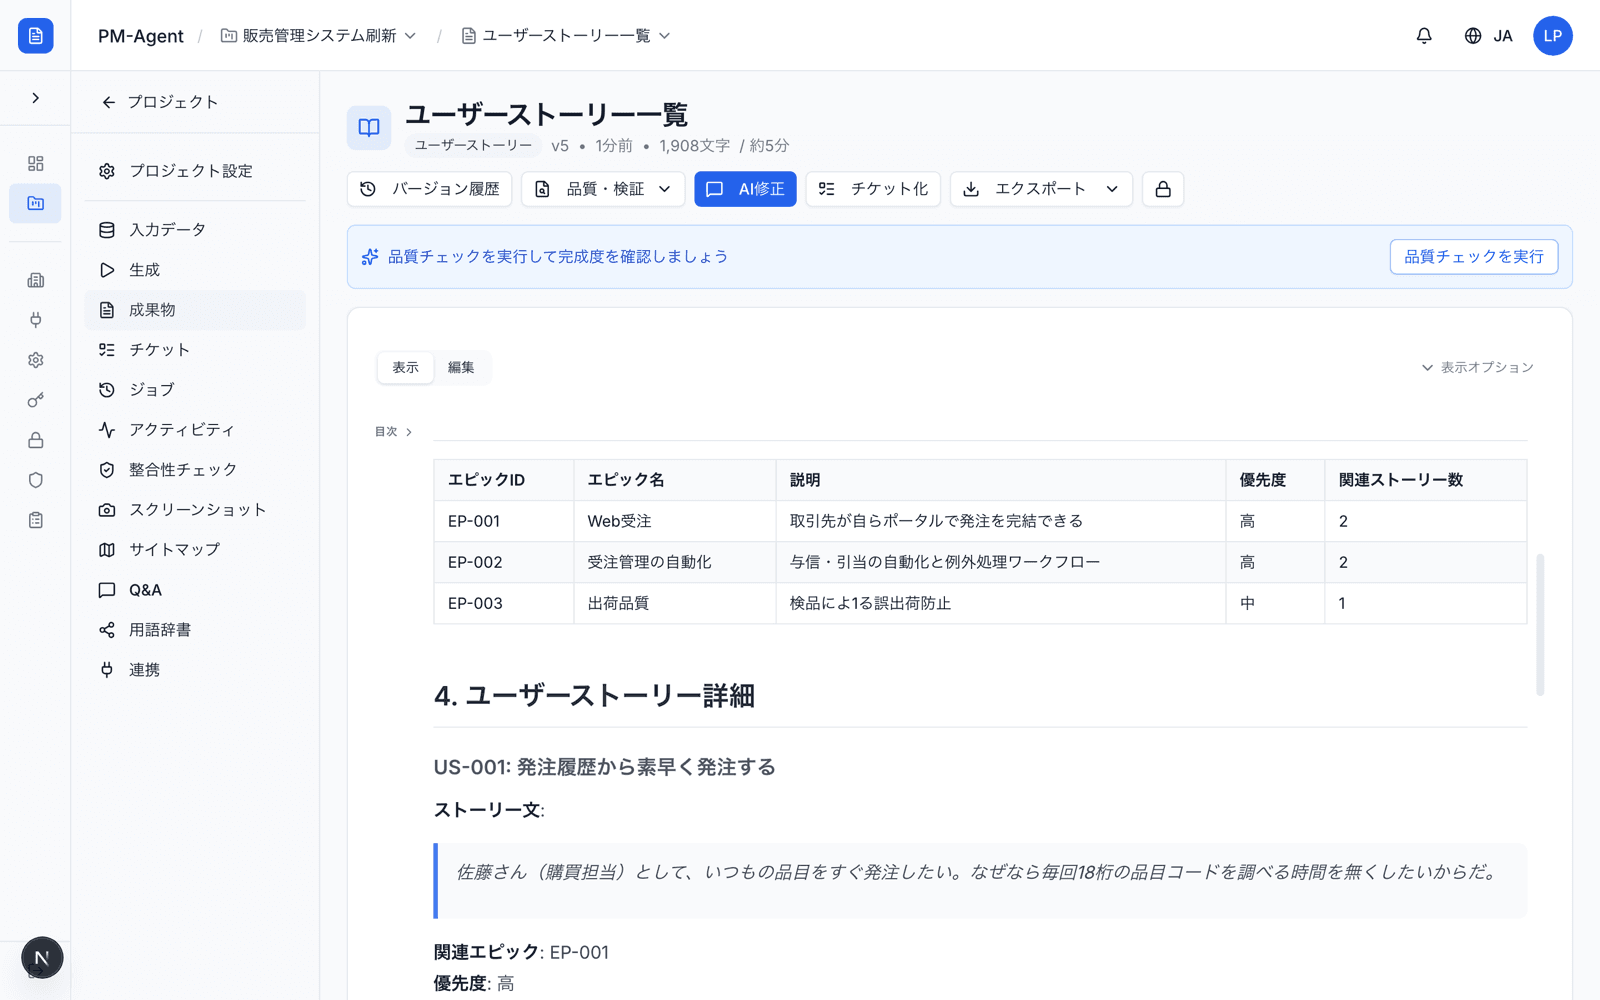1600x1000 pixels.
Task: Click the Next.js N badge
Action: (x=42, y=957)
